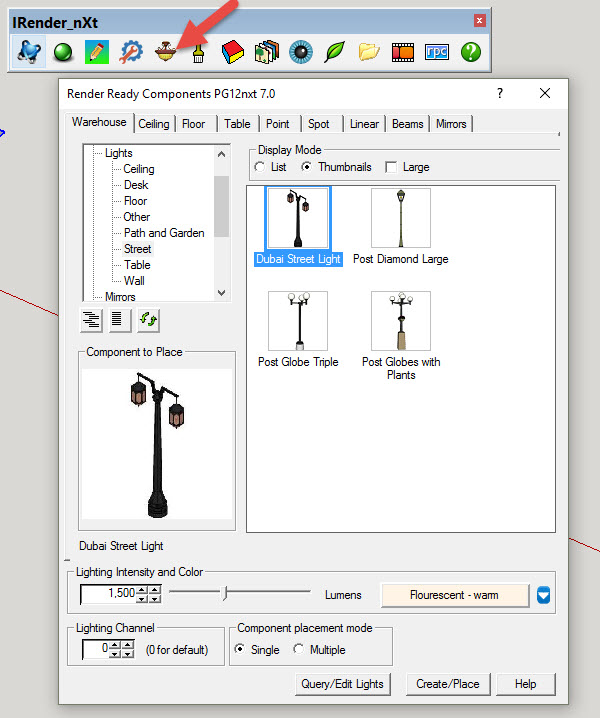The height and width of the screenshot is (718, 600).
Task: Click the Lumens intensity slider handle
Action: click(x=224, y=593)
